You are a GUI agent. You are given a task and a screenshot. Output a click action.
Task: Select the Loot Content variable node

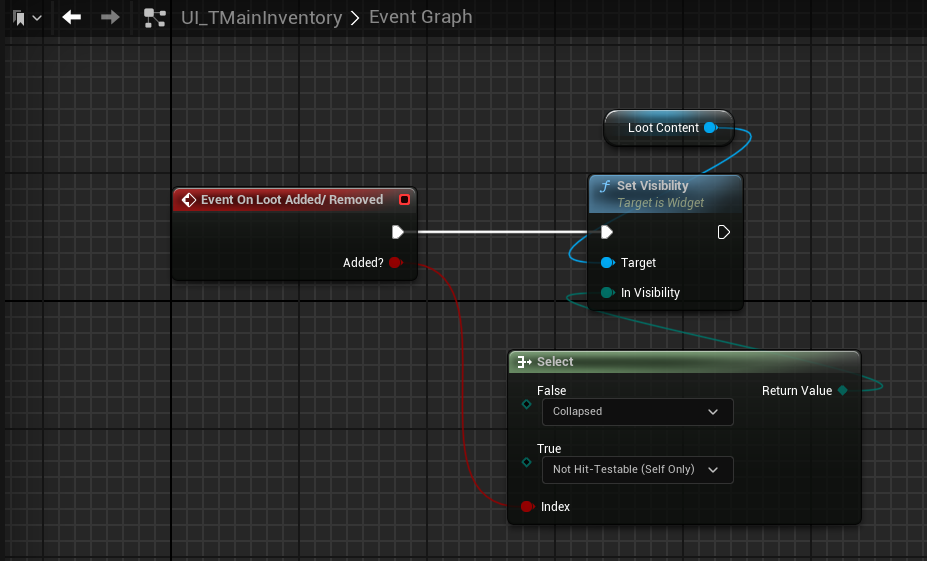pos(669,128)
